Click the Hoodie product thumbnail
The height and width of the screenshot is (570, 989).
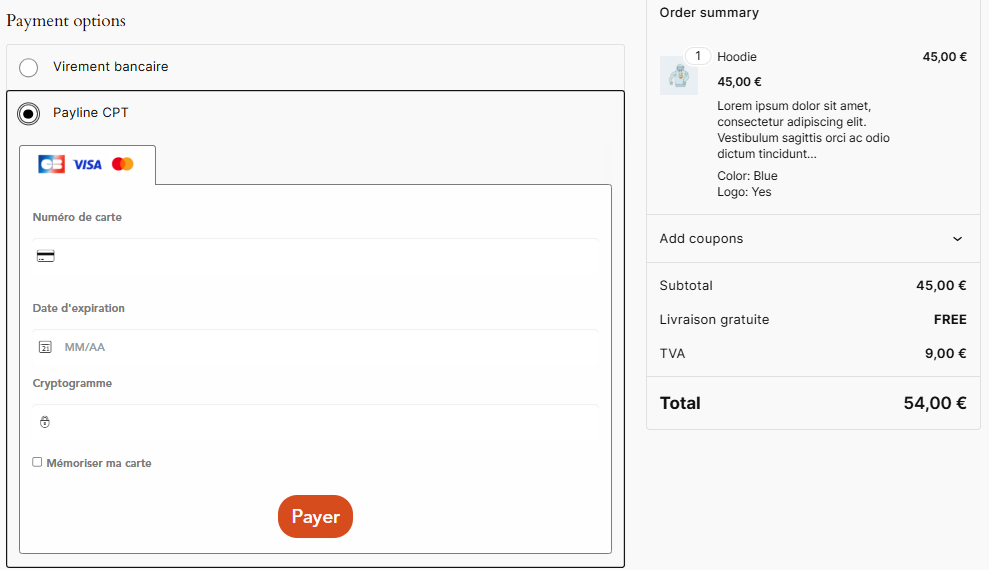[x=679, y=76]
